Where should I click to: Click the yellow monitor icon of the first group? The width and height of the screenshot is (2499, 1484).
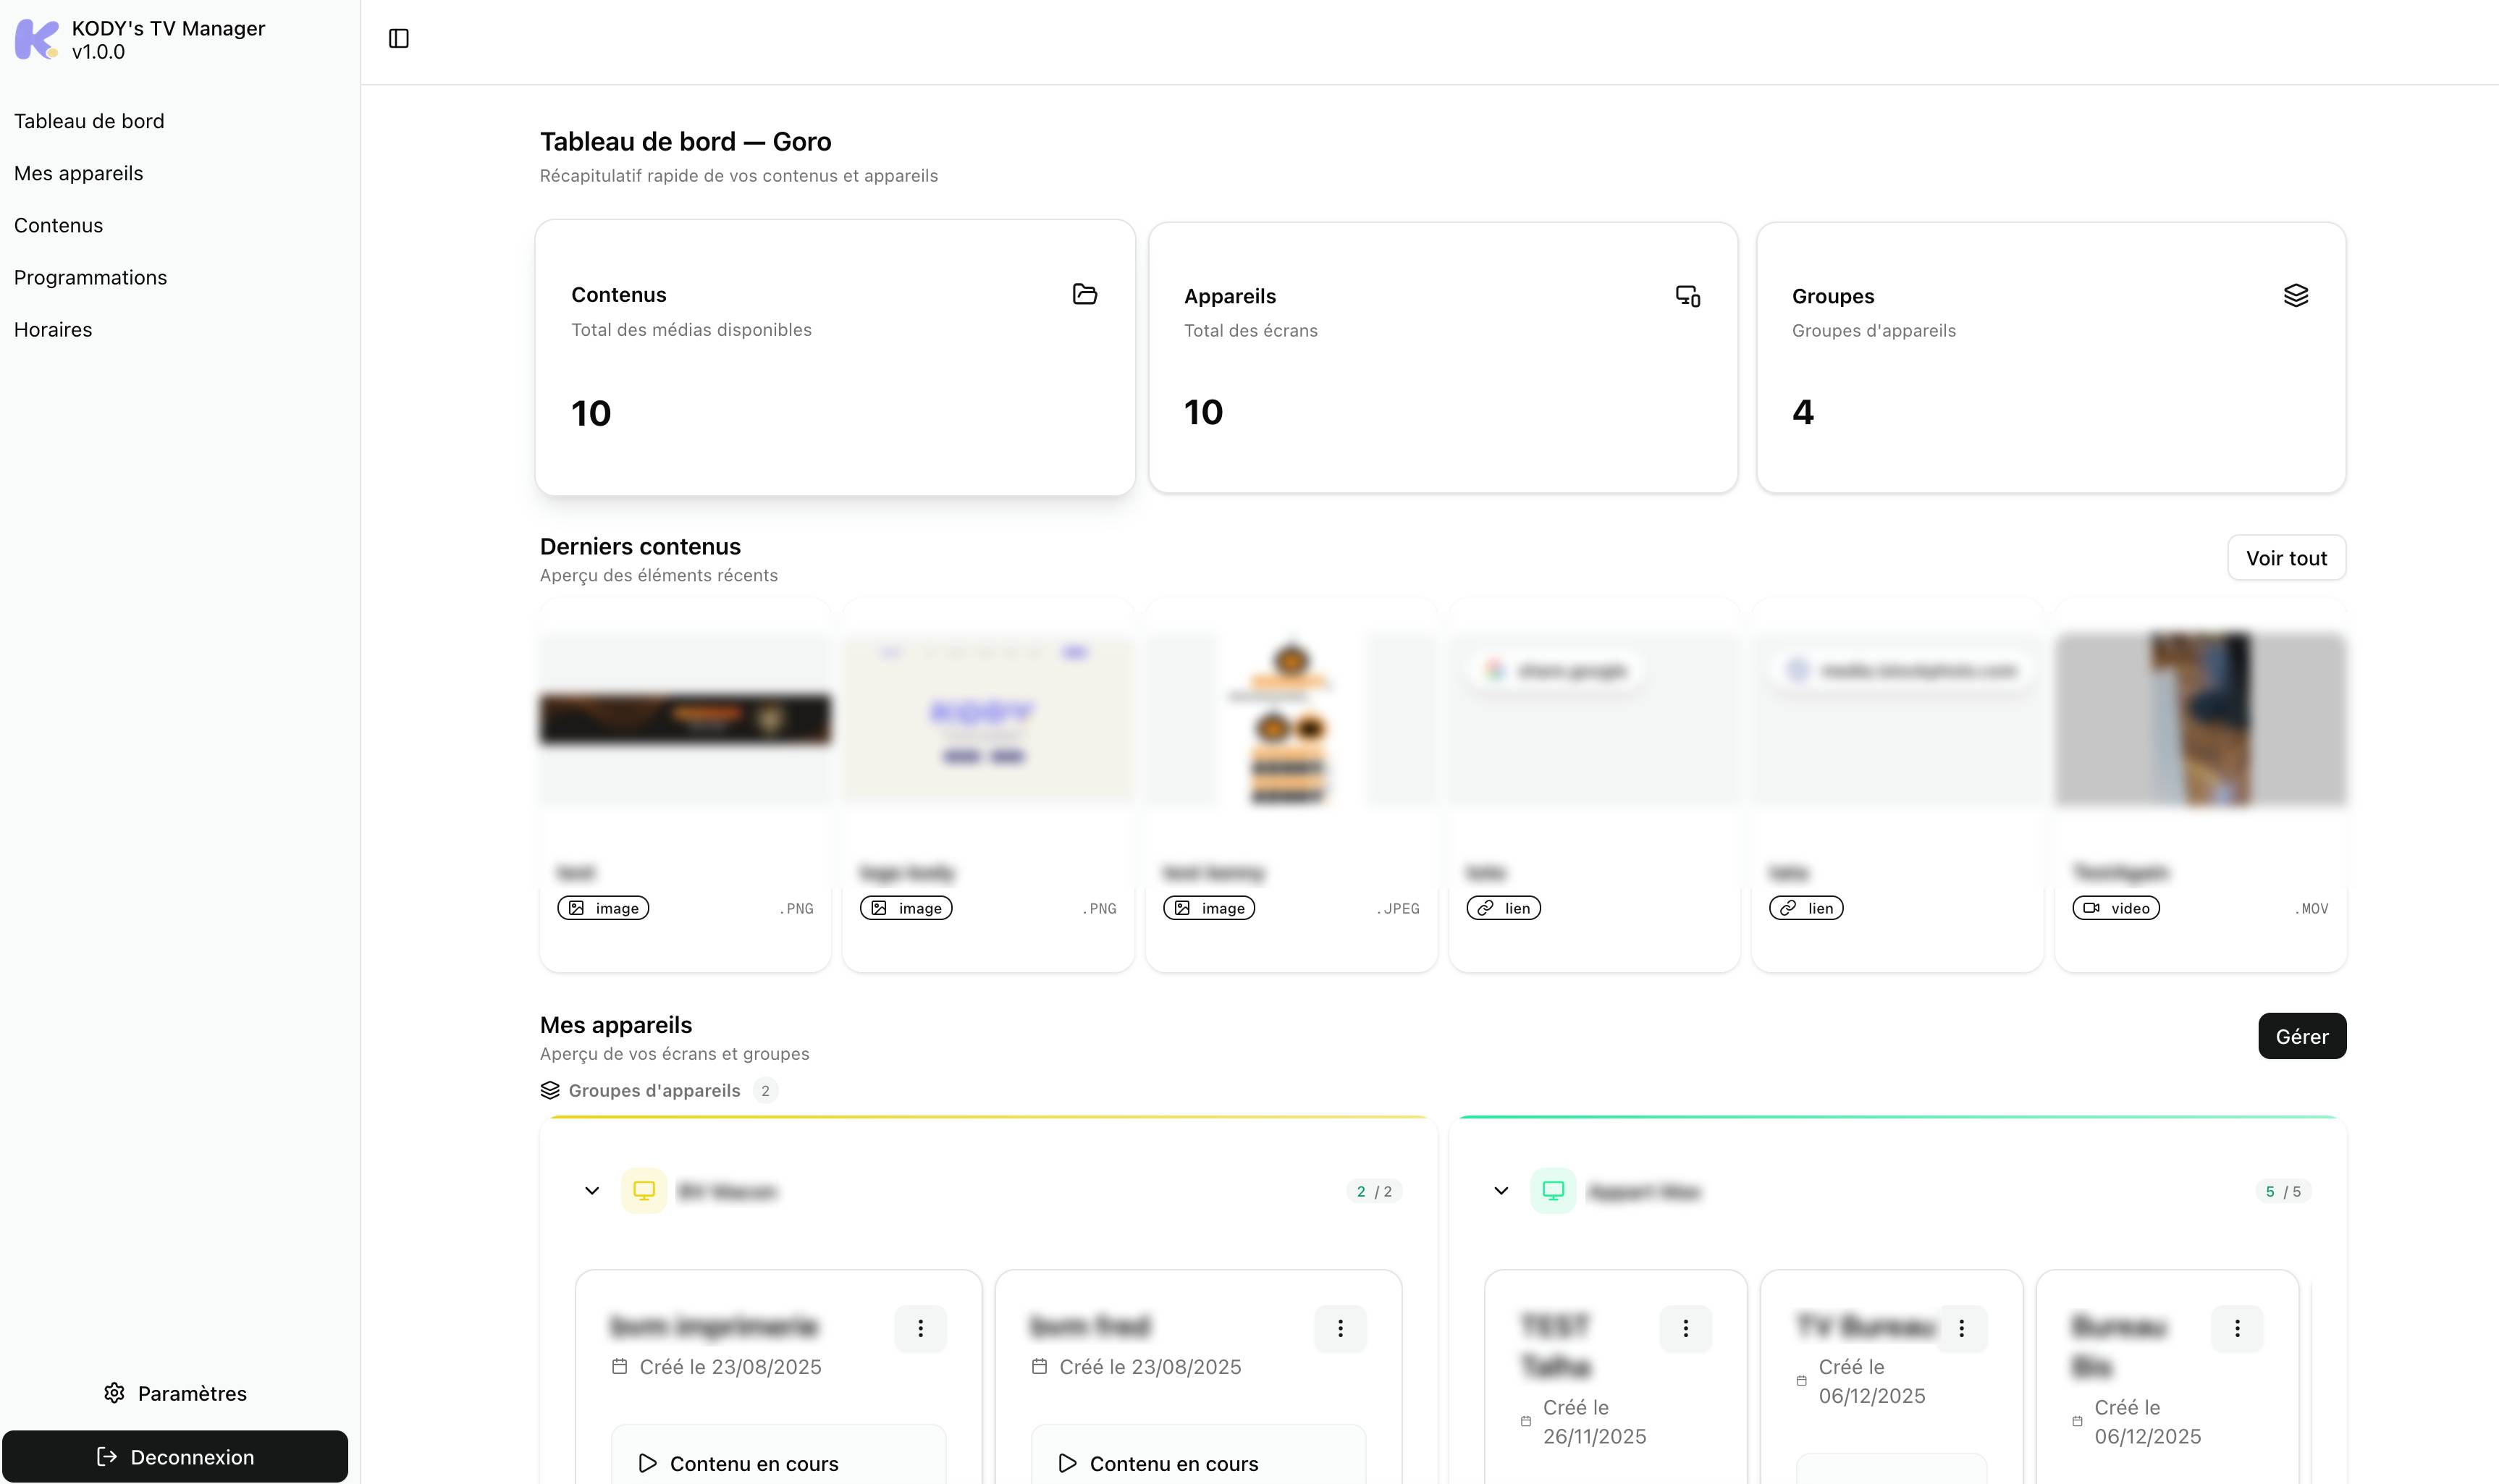point(645,1190)
